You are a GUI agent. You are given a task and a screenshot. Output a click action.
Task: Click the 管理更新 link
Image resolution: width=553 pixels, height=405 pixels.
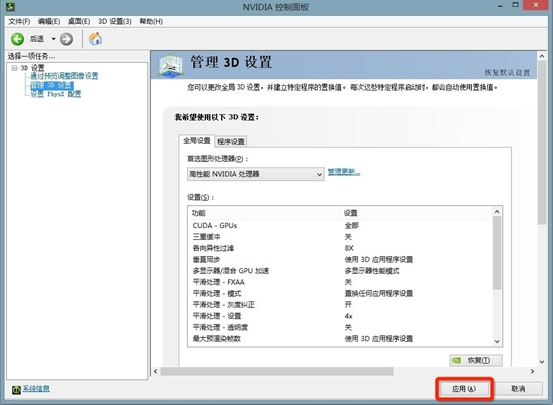point(344,172)
